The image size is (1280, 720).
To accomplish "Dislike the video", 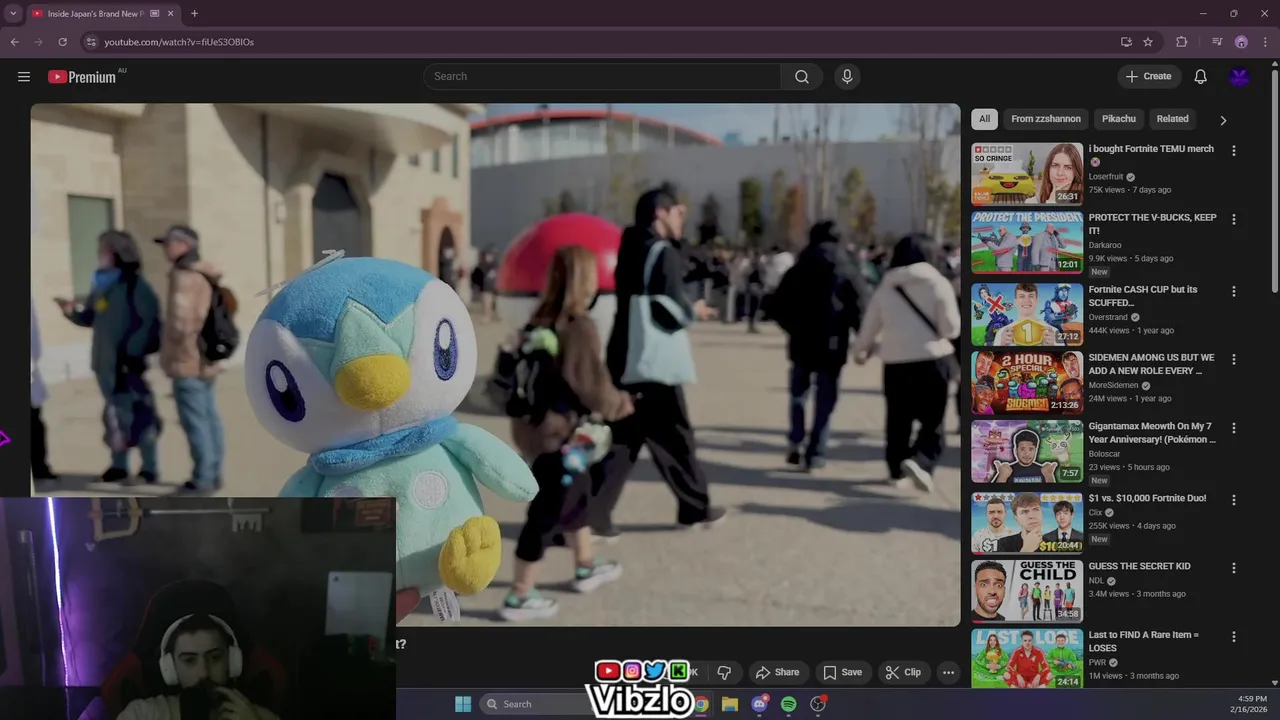I will coord(724,672).
